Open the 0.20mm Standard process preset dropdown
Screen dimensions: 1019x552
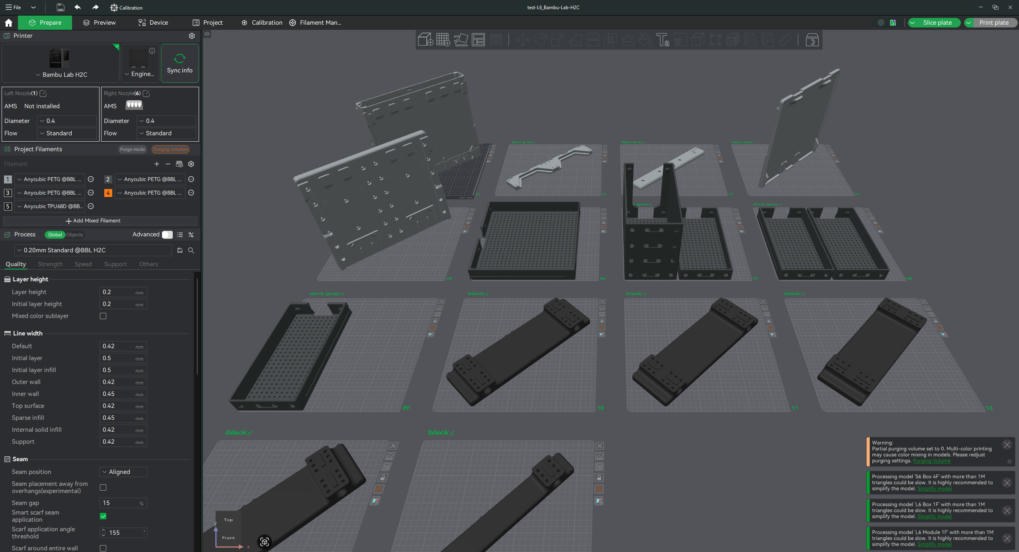pyautogui.click(x=94, y=250)
